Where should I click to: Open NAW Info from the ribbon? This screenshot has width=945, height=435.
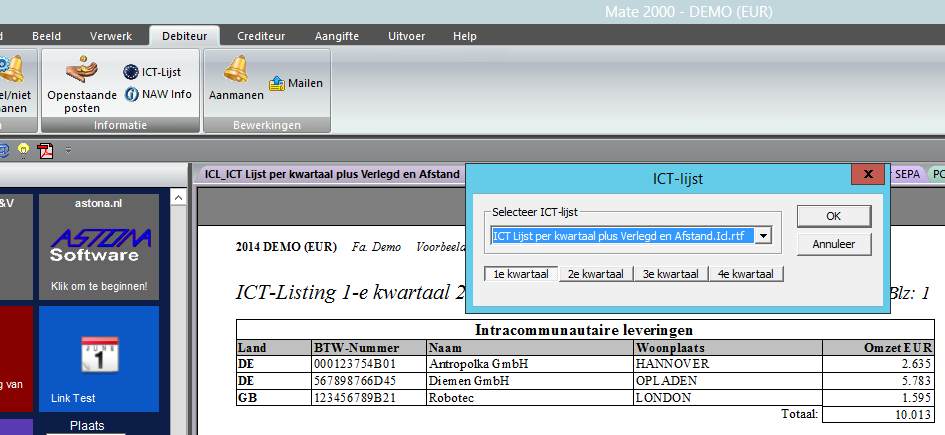158,94
